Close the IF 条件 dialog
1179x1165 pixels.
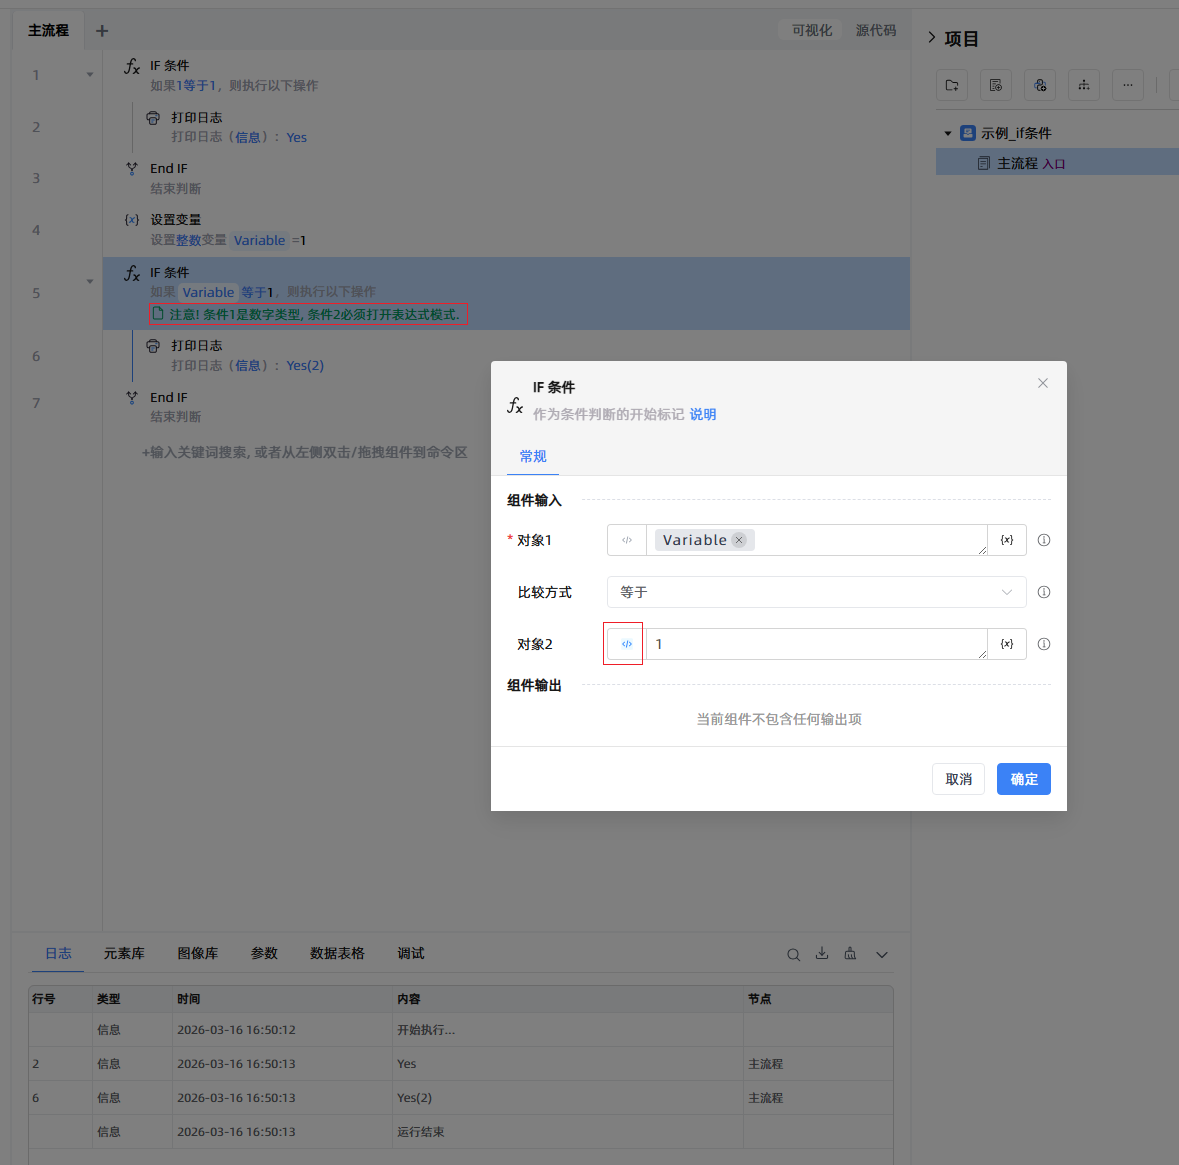pos(1043,383)
